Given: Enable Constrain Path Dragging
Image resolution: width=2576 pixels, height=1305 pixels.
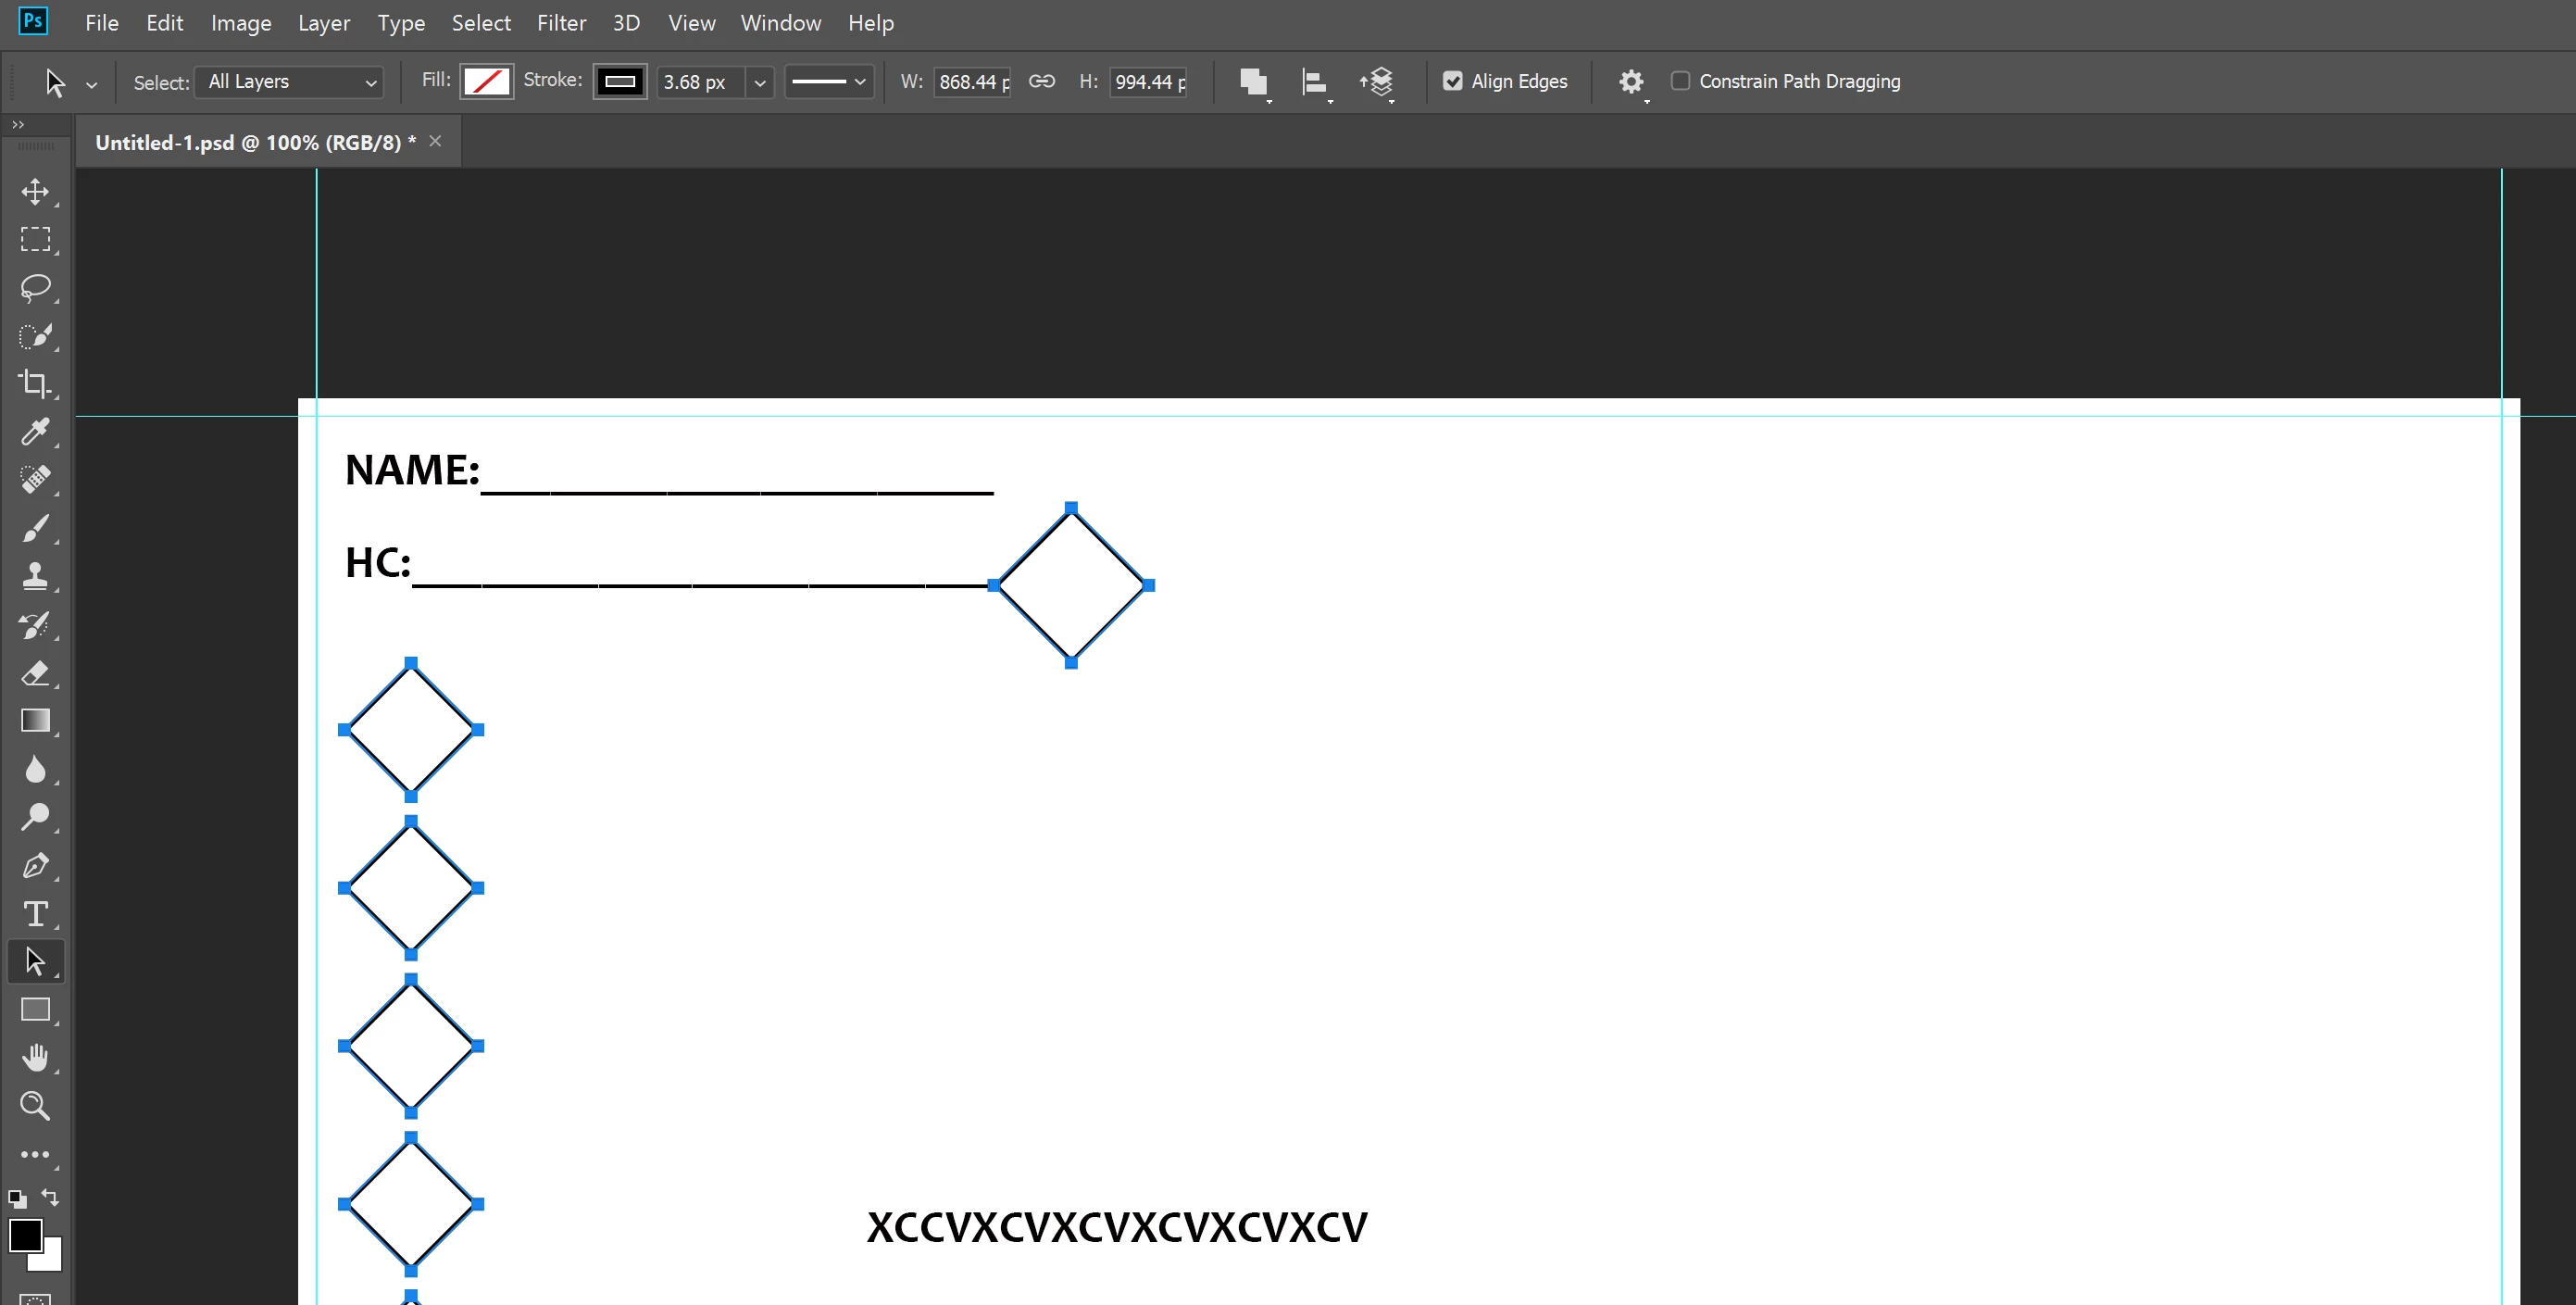Looking at the screenshot, I should pos(1681,81).
